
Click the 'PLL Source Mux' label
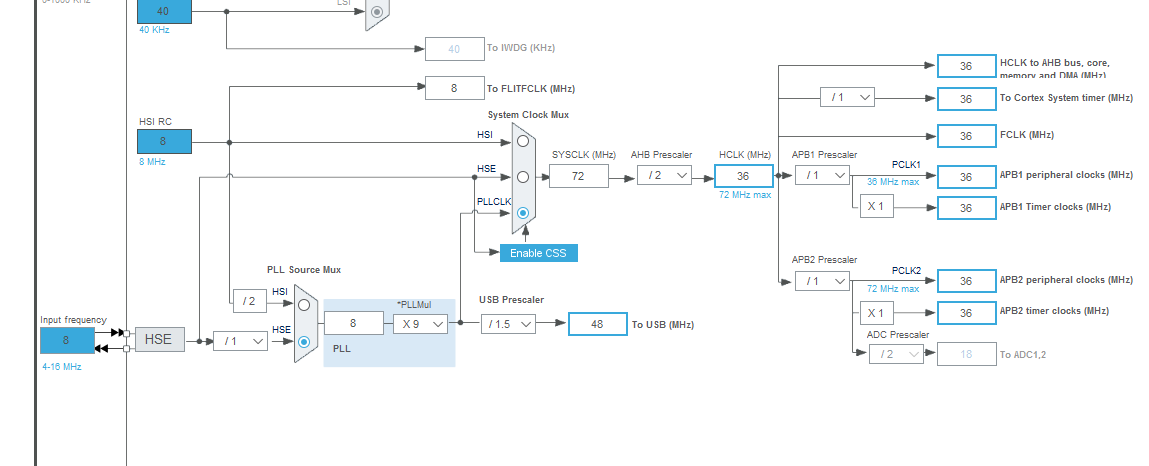pyautogui.click(x=303, y=270)
